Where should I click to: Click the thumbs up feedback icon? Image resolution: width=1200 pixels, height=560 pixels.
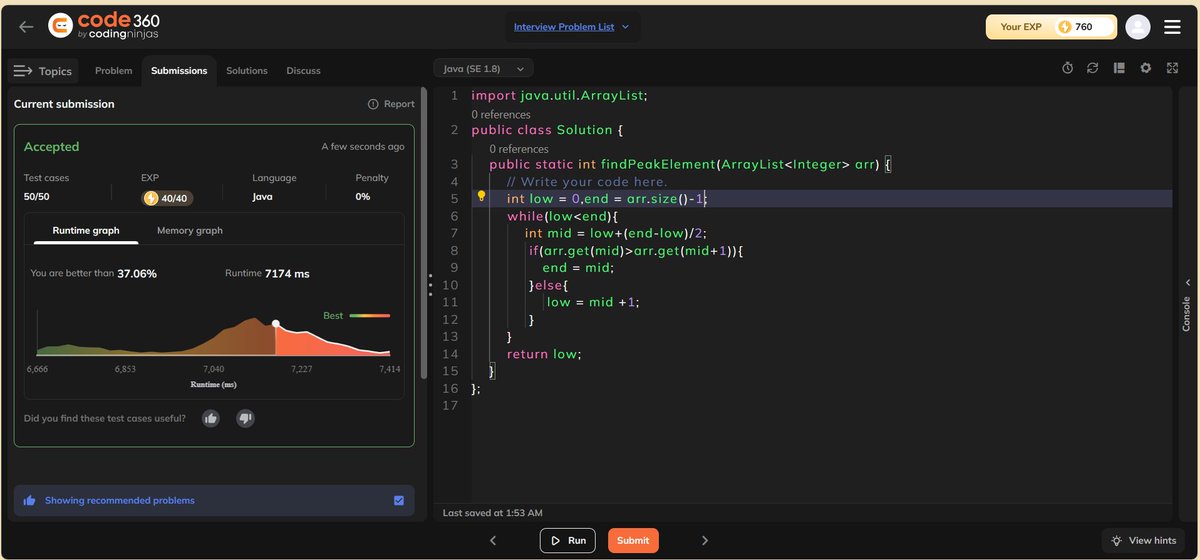click(211, 418)
